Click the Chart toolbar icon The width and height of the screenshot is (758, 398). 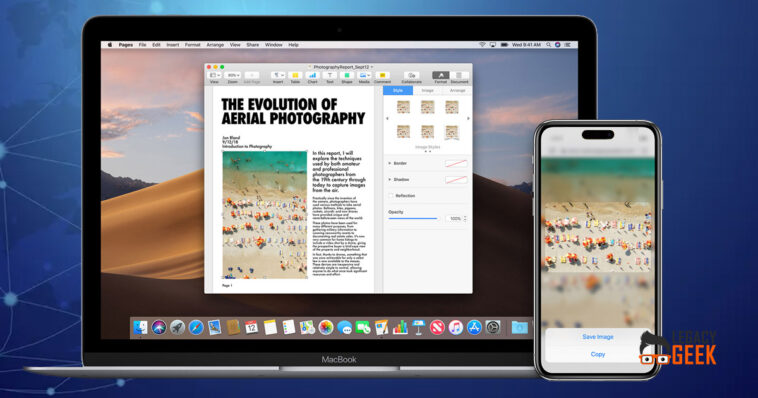[x=312, y=75]
